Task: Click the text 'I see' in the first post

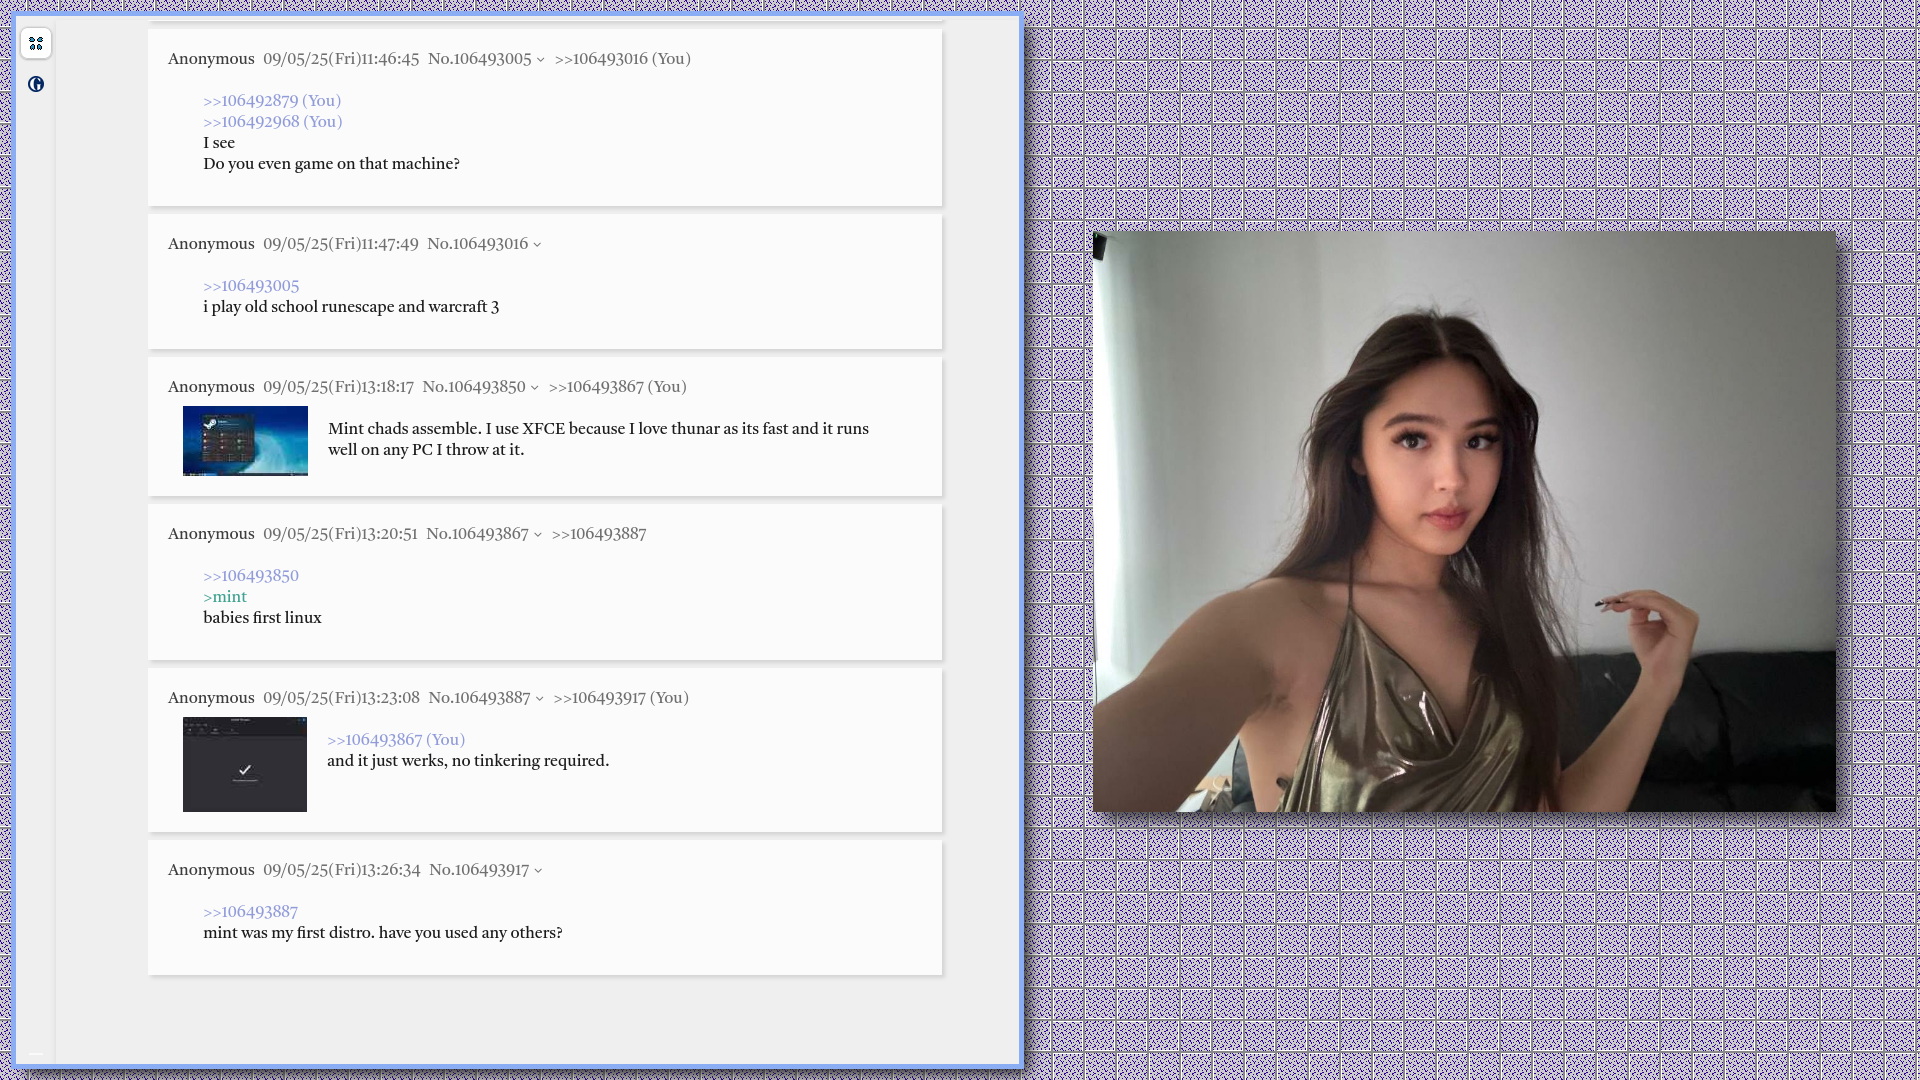Action: click(x=219, y=143)
